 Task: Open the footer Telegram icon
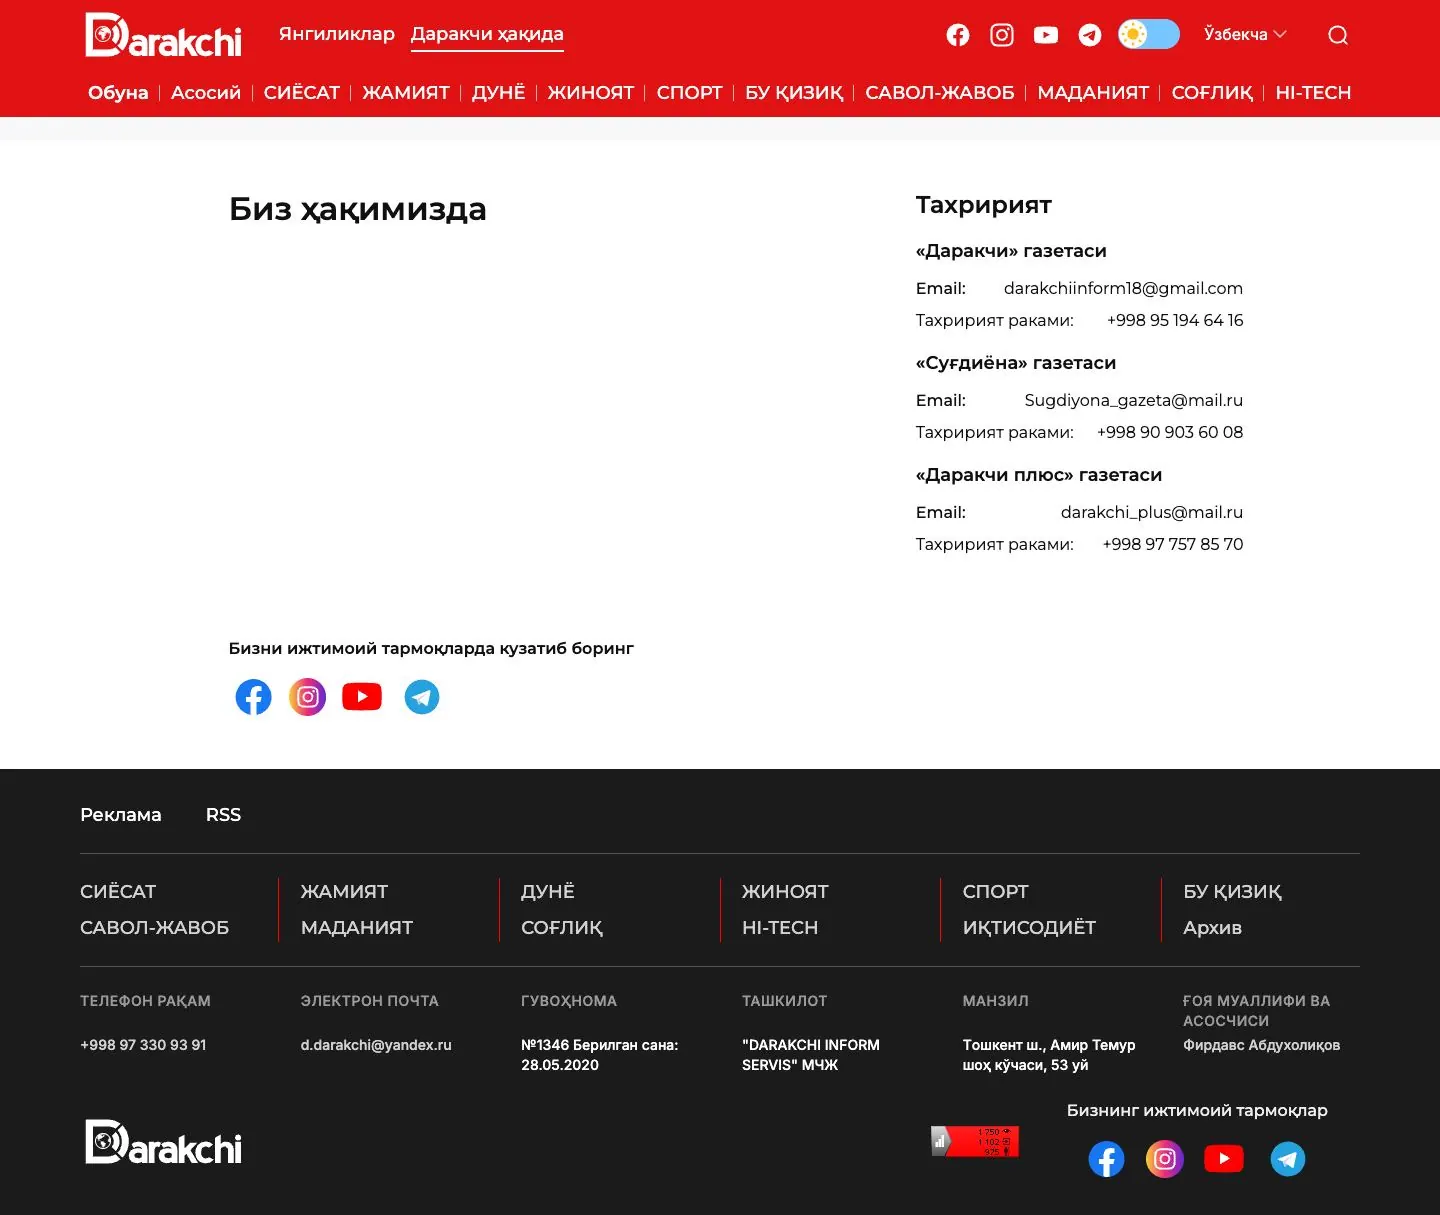1288,1159
